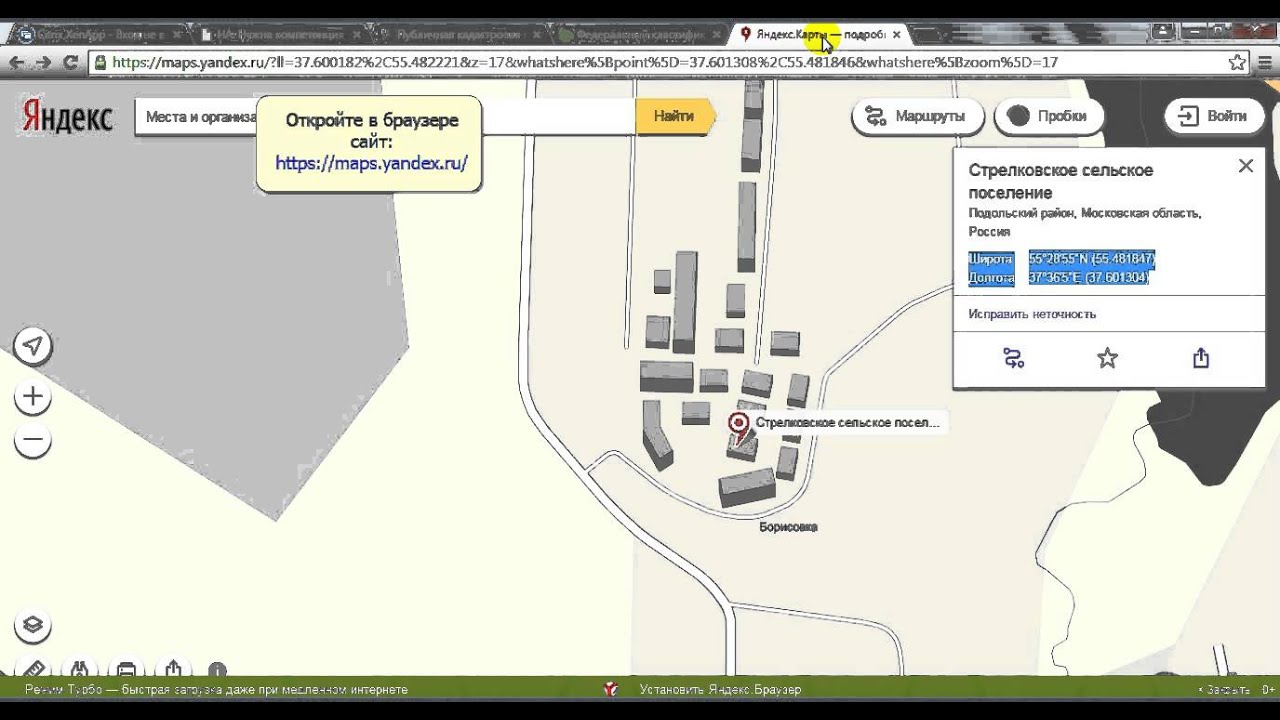Click the Борисовка map label
1280x720 pixels.
coord(788,527)
